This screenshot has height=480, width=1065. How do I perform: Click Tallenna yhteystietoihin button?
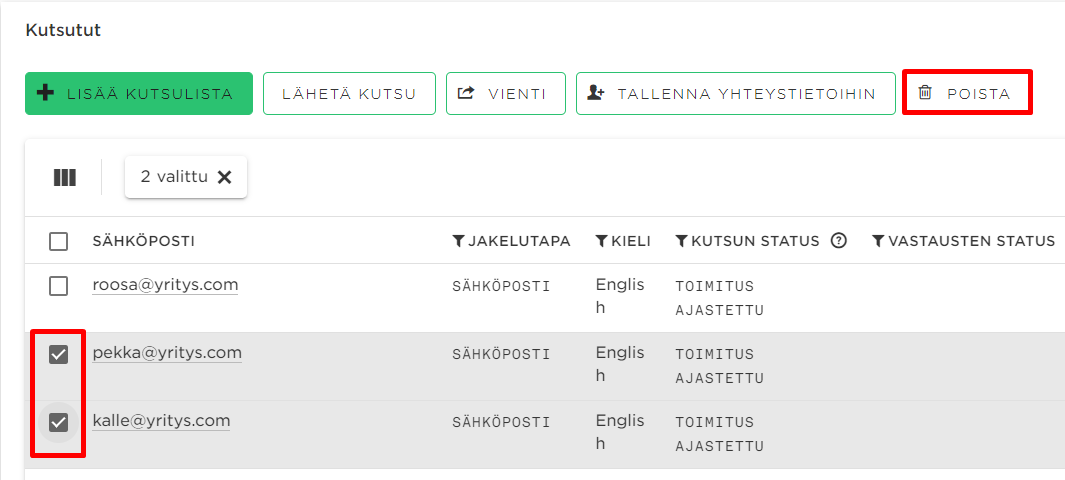click(735, 94)
